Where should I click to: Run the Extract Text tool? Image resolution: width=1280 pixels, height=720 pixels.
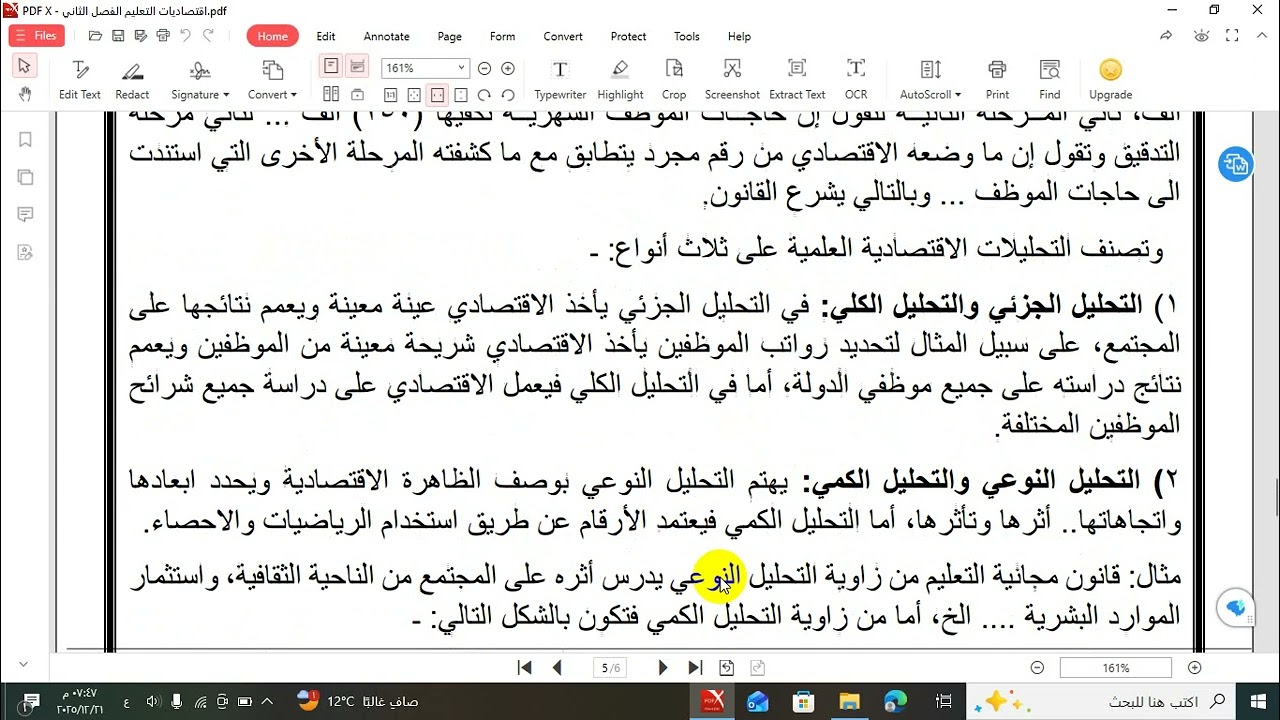pos(797,80)
